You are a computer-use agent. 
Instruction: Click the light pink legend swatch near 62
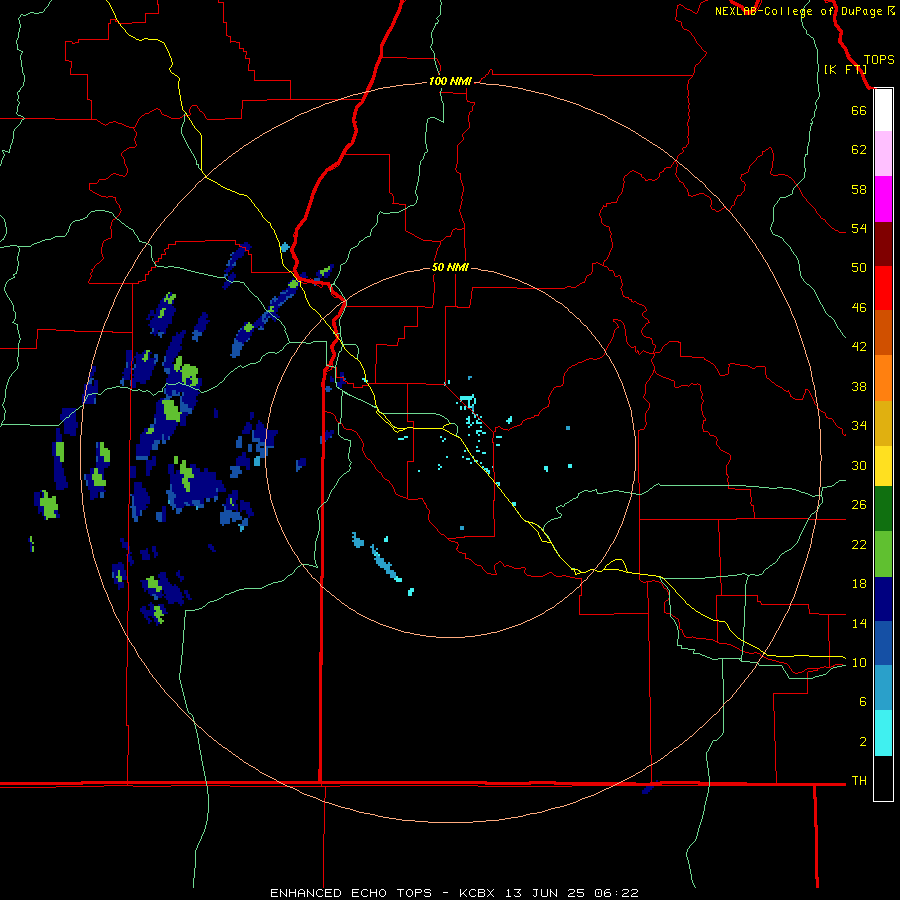(x=883, y=154)
